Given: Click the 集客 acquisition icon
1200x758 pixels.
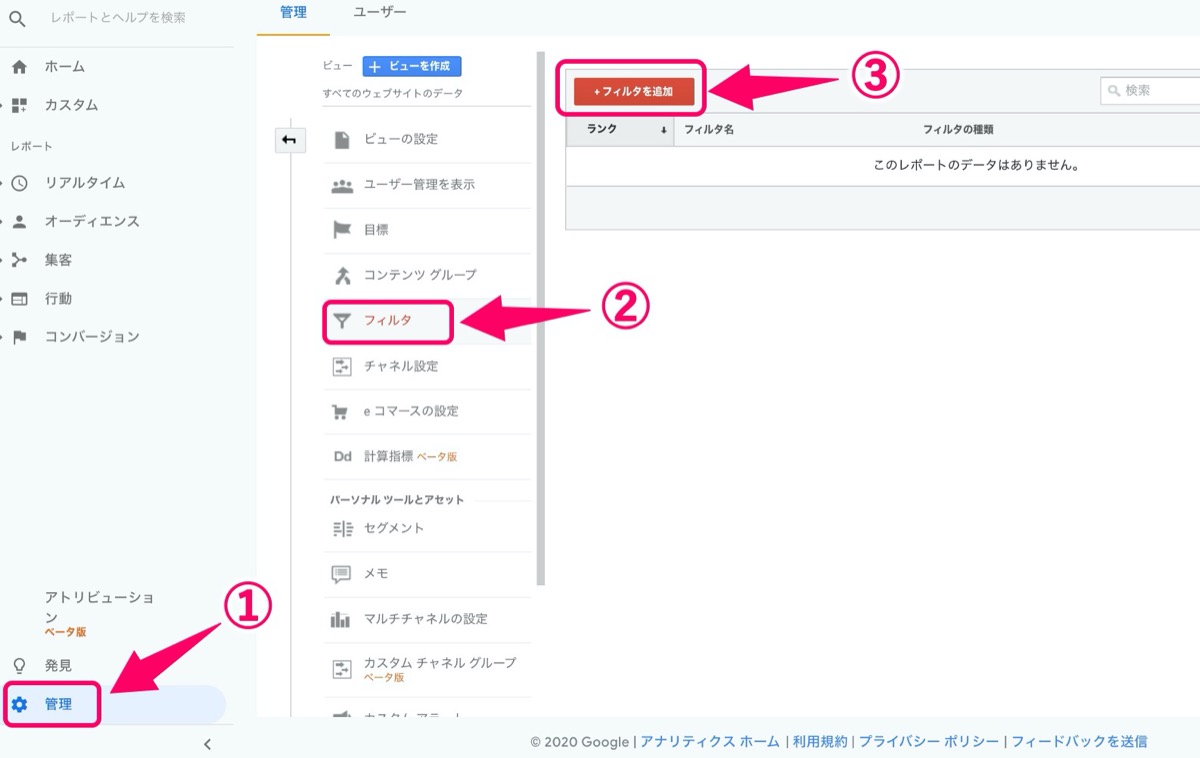Looking at the screenshot, I should [x=19, y=260].
